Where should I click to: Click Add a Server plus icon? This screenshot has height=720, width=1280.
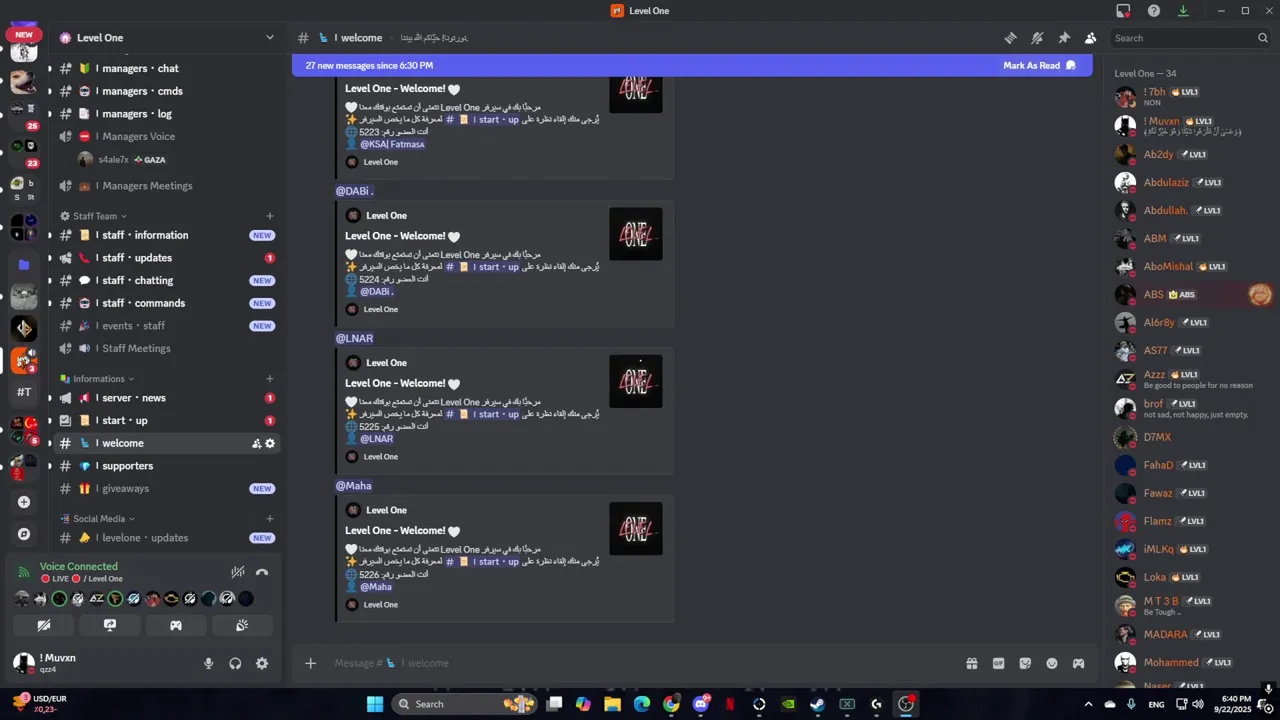point(24,502)
